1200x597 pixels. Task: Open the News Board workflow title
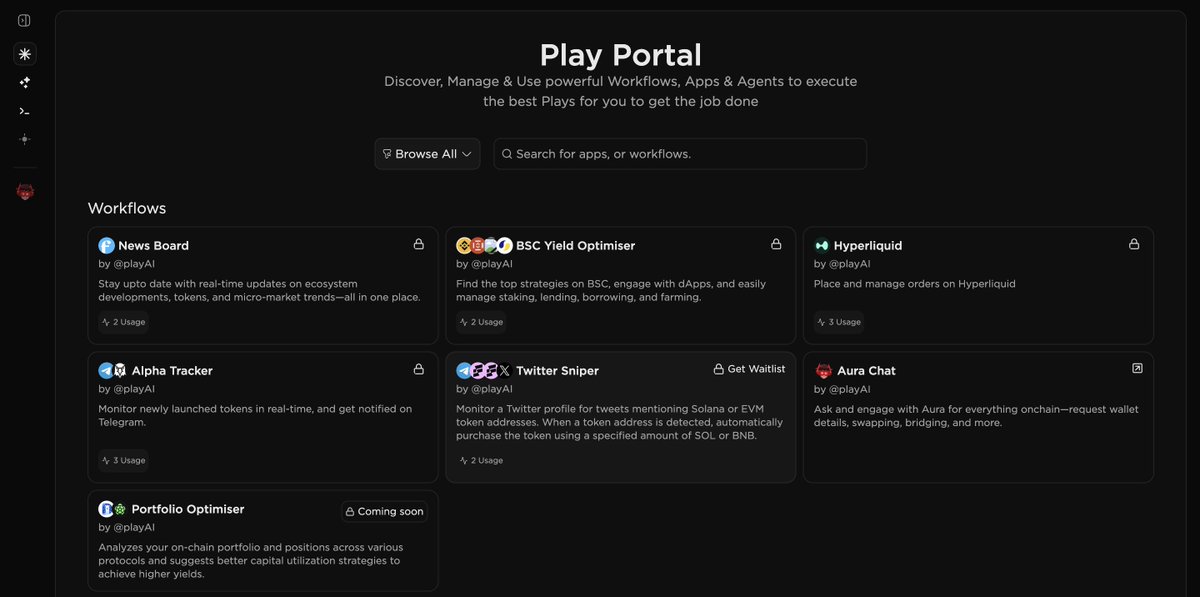pos(153,245)
